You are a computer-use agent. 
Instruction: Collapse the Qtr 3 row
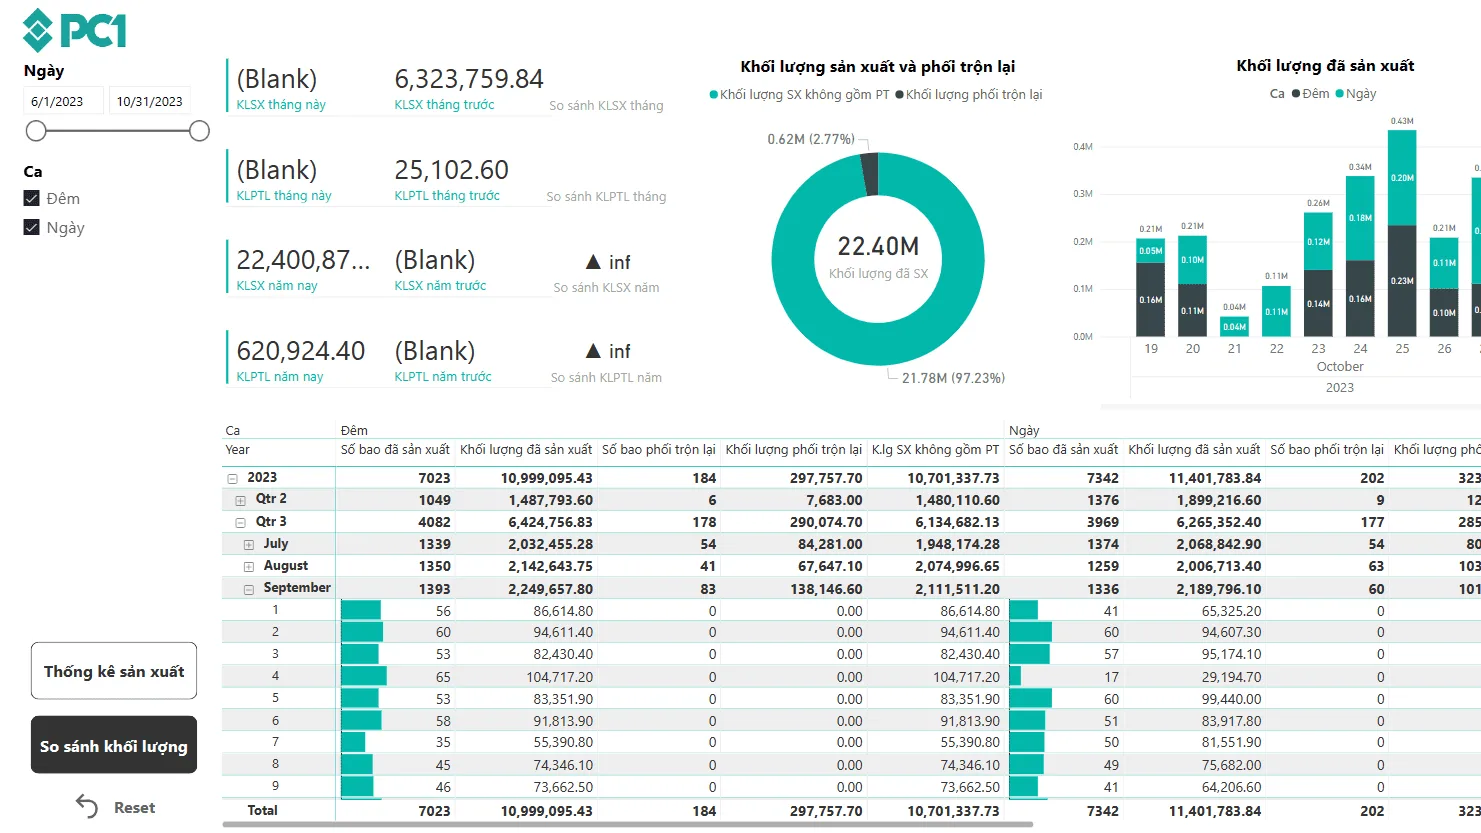(x=240, y=522)
